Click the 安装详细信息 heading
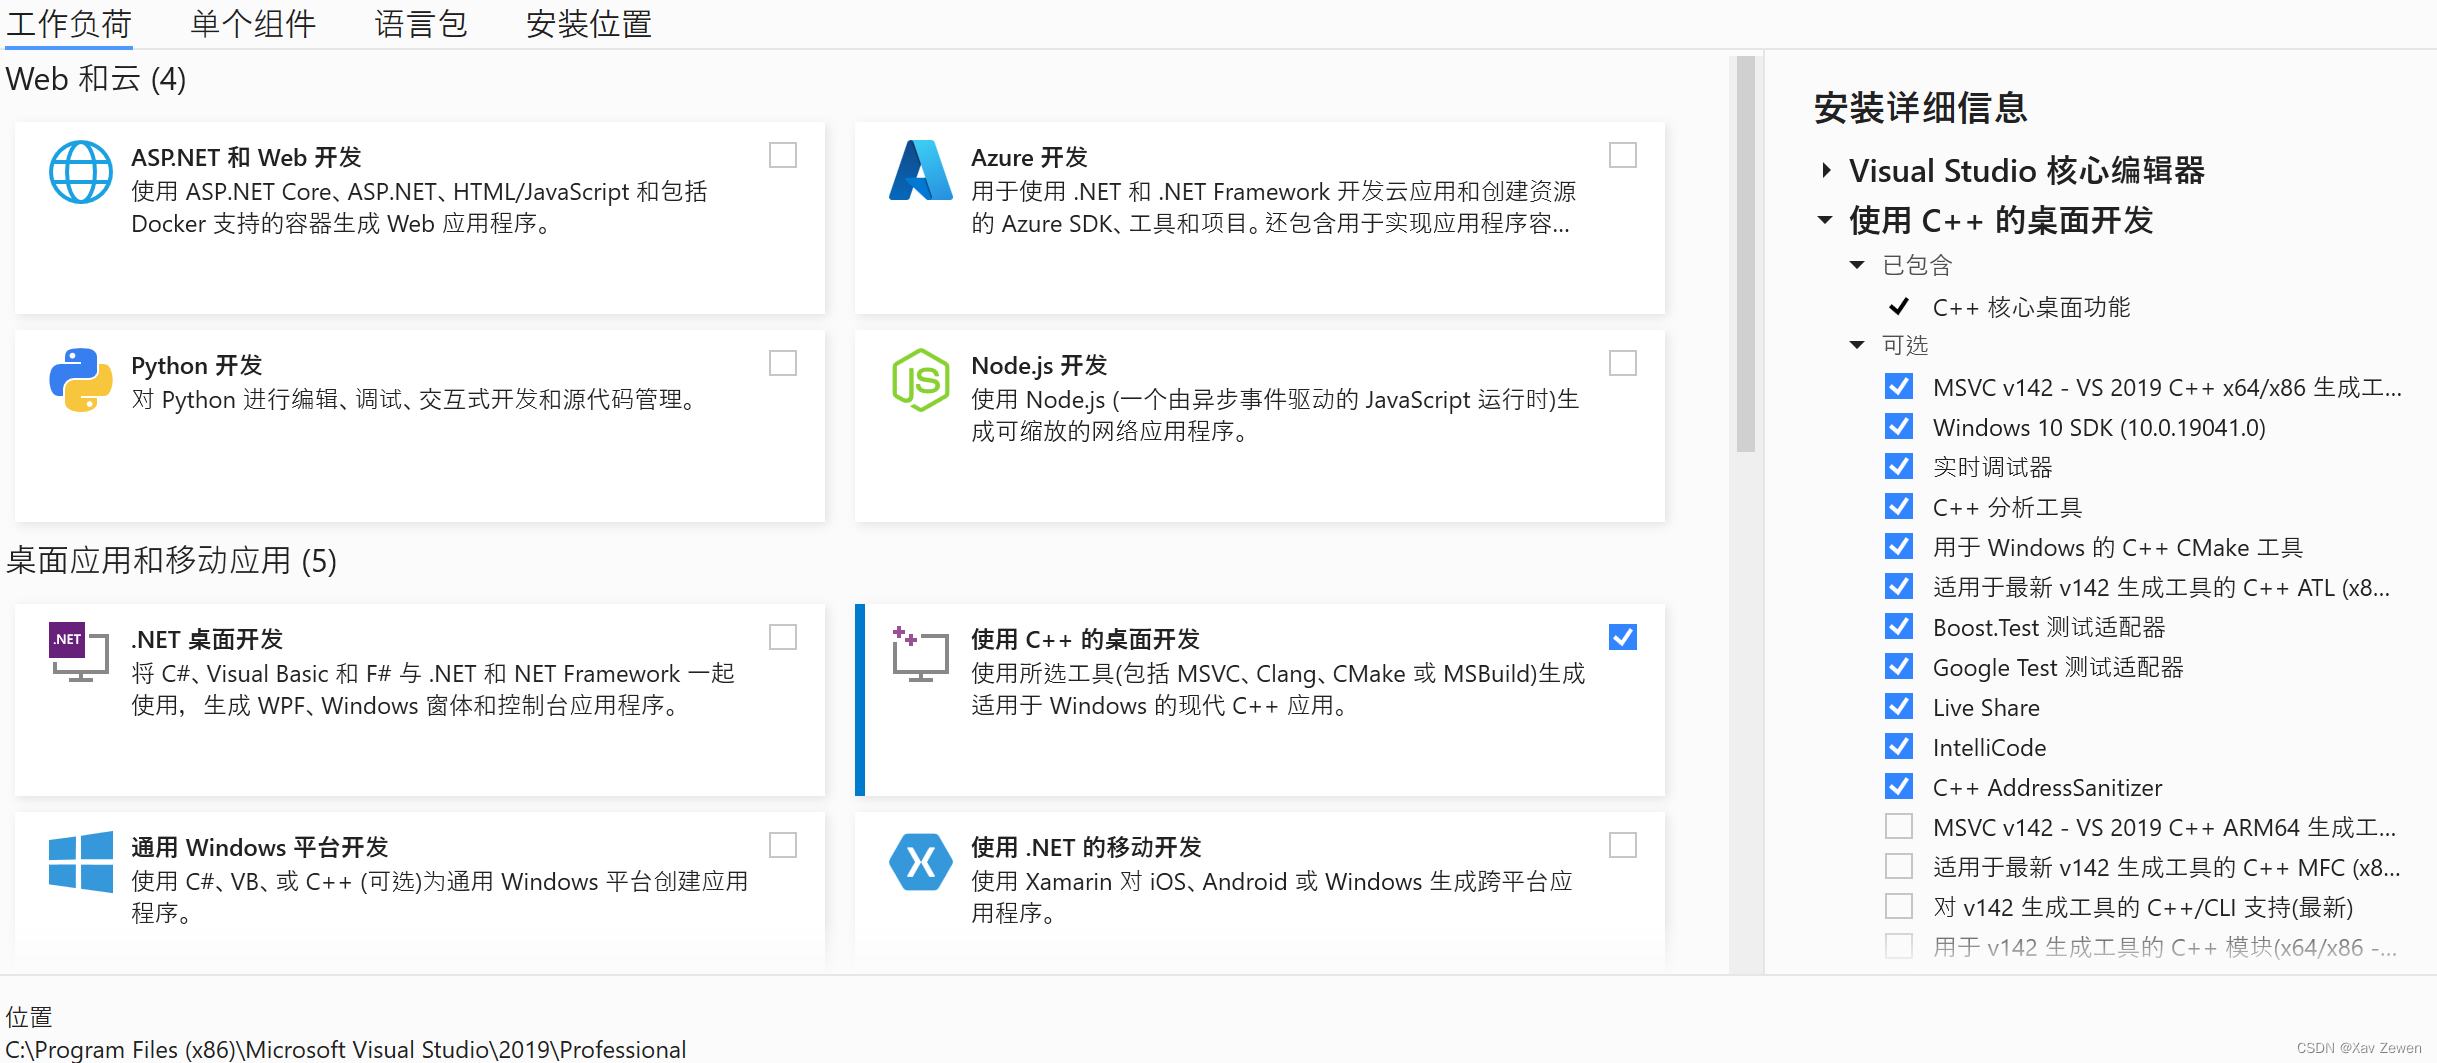This screenshot has width=2437, height=1063. tap(1920, 108)
